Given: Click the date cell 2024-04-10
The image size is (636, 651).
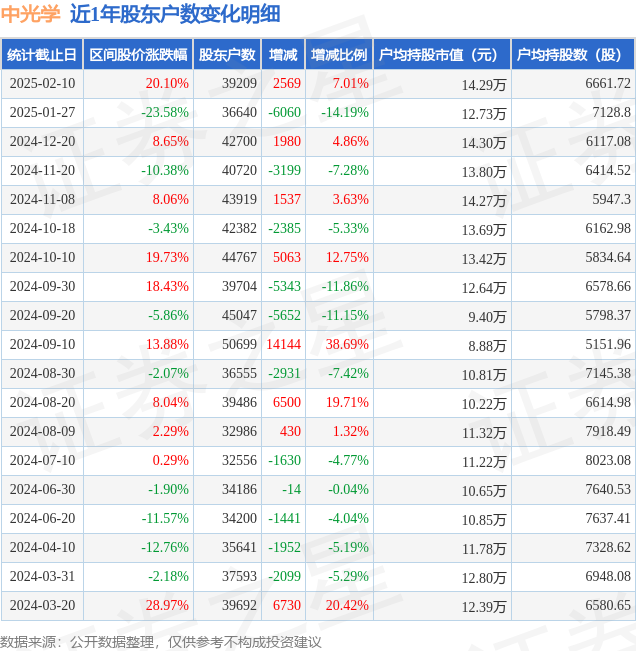Looking at the screenshot, I should pyautogui.click(x=42, y=547).
